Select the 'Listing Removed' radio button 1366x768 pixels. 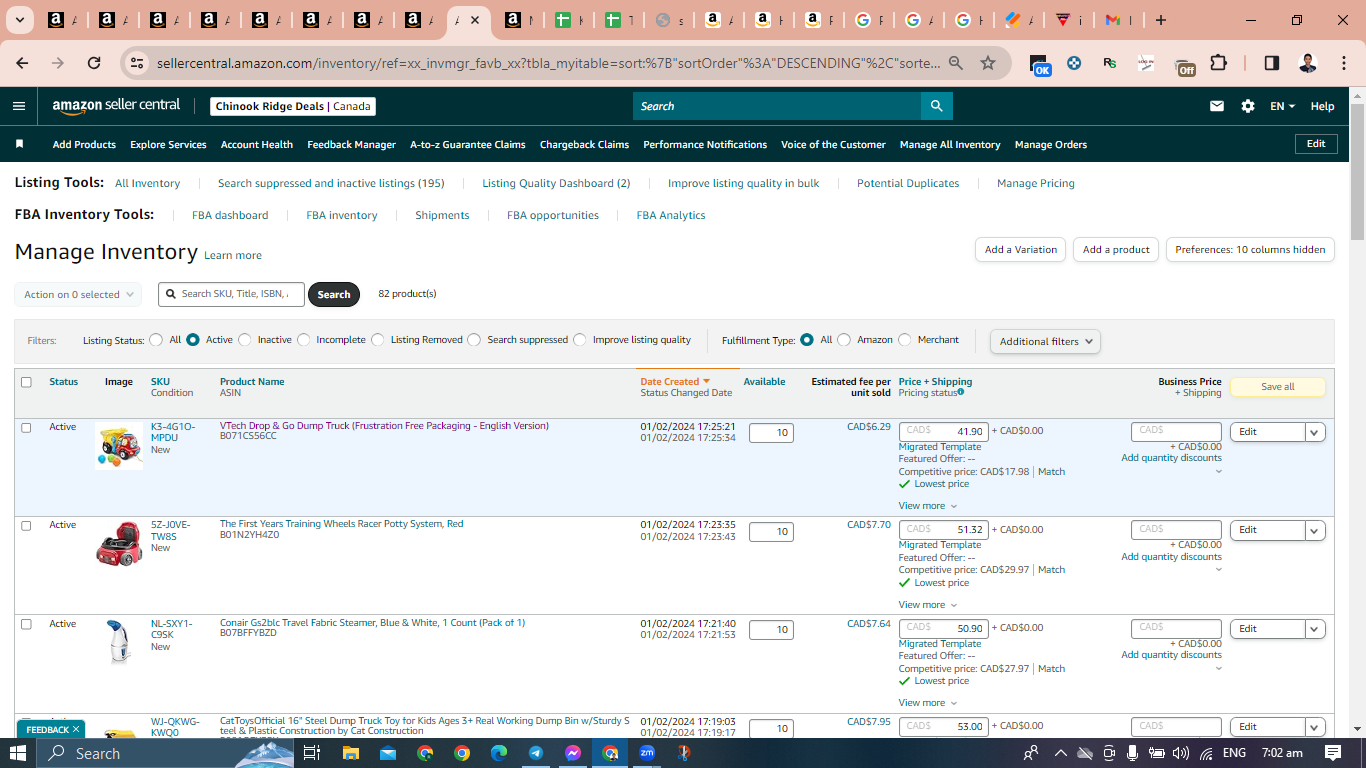378,340
